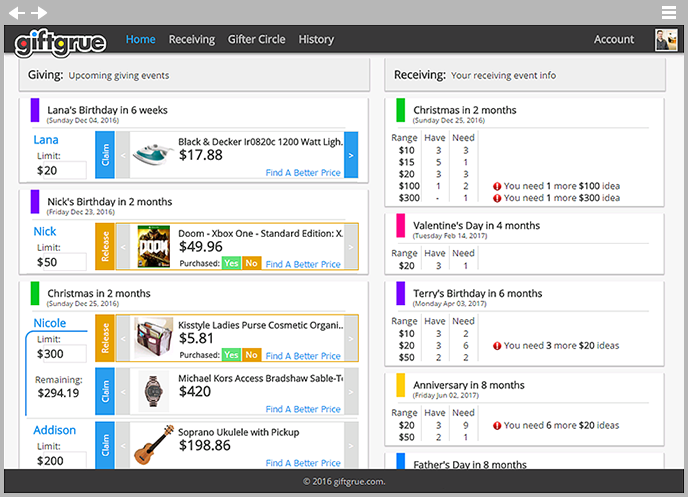Open Addison's profile link
688x497 pixels.
coord(54,430)
